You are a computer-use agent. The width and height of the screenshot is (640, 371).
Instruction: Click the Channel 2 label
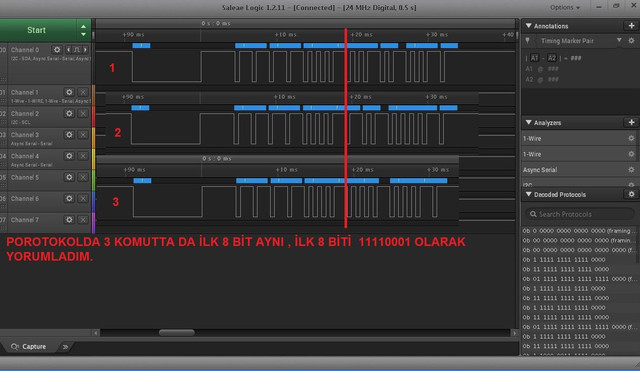pos(25,113)
